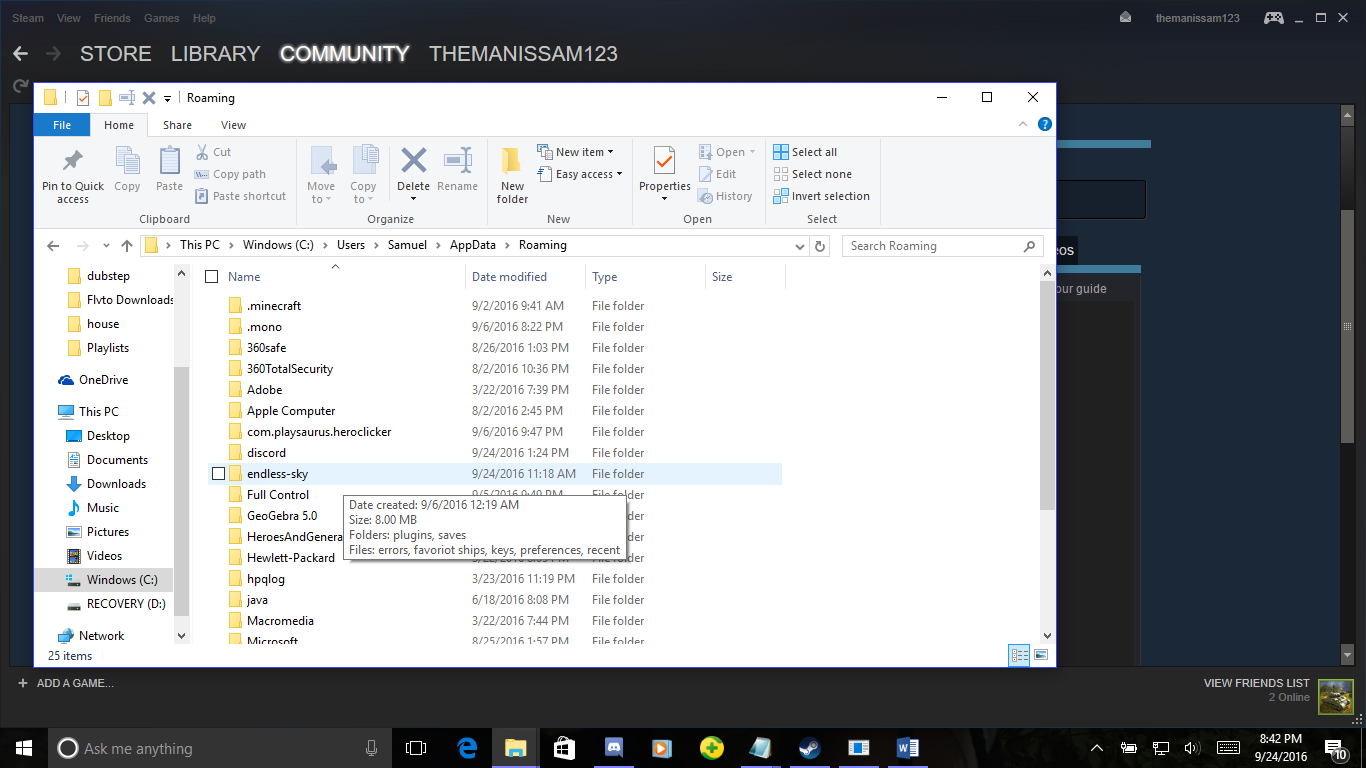Collapse the ribbon with the chevron
The width and height of the screenshot is (1366, 768).
click(1022, 125)
